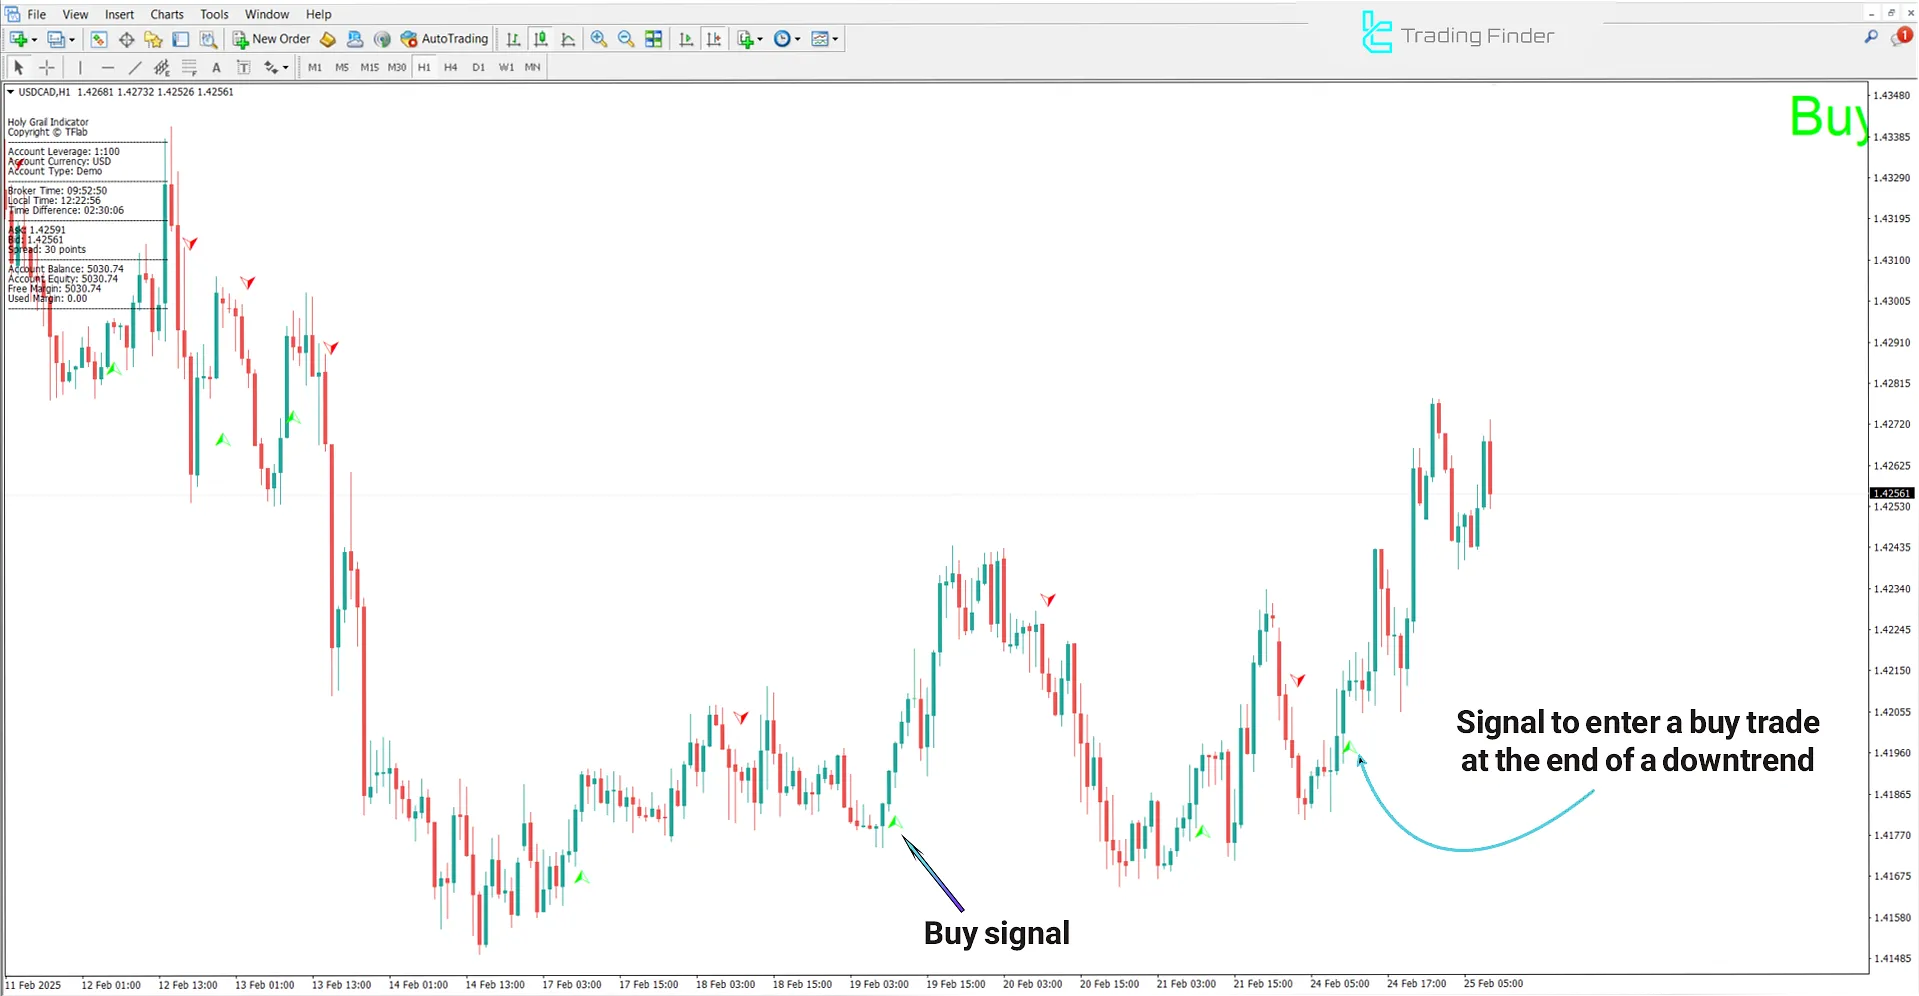
Task: Click the current Bid price marker on the axis
Action: [1893, 492]
